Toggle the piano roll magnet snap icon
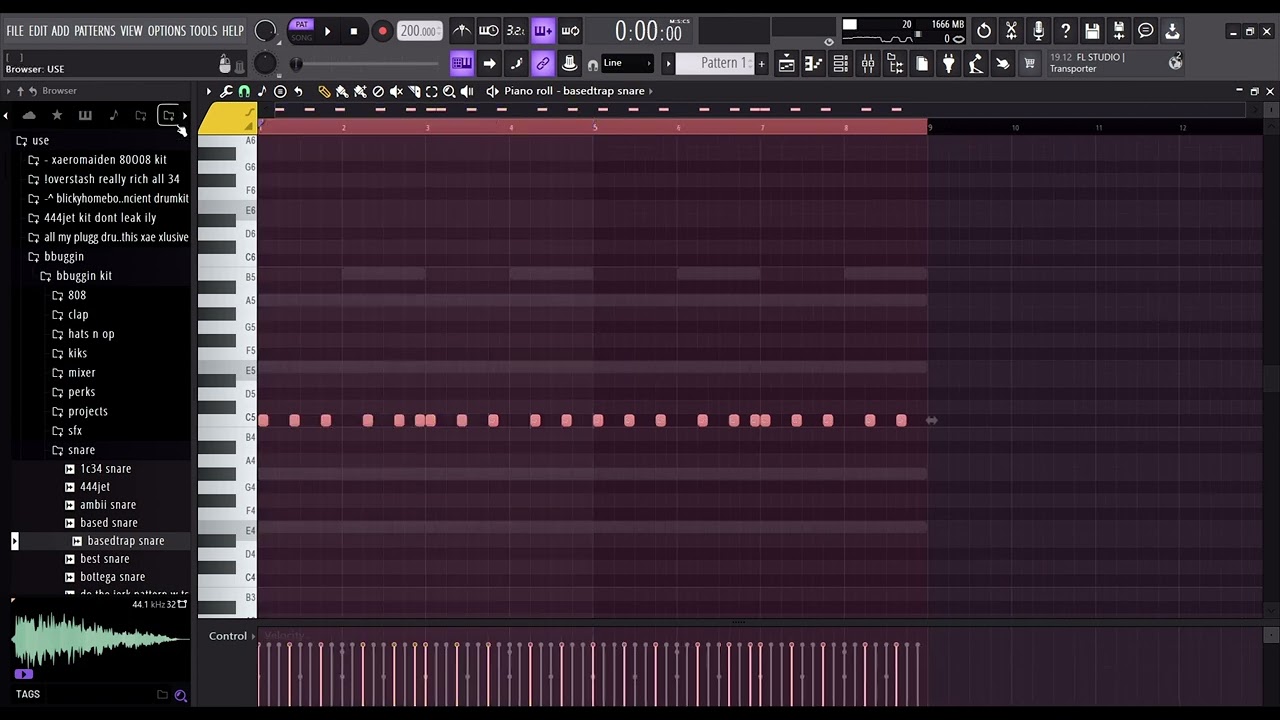 (244, 91)
